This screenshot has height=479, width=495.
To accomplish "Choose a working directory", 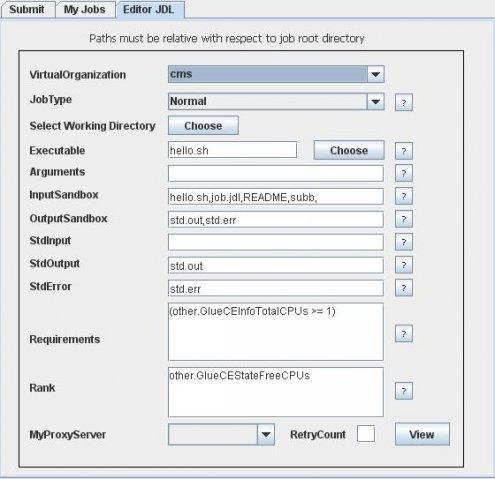I will pos(203,125).
